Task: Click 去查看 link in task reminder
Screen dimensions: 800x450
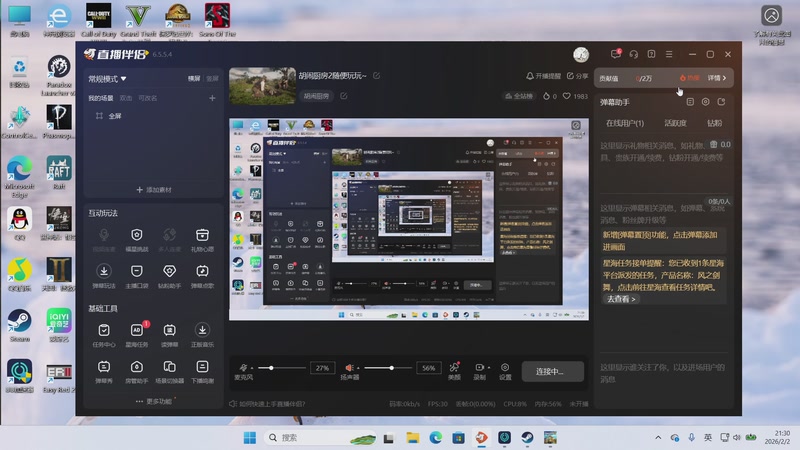Action: [621, 299]
